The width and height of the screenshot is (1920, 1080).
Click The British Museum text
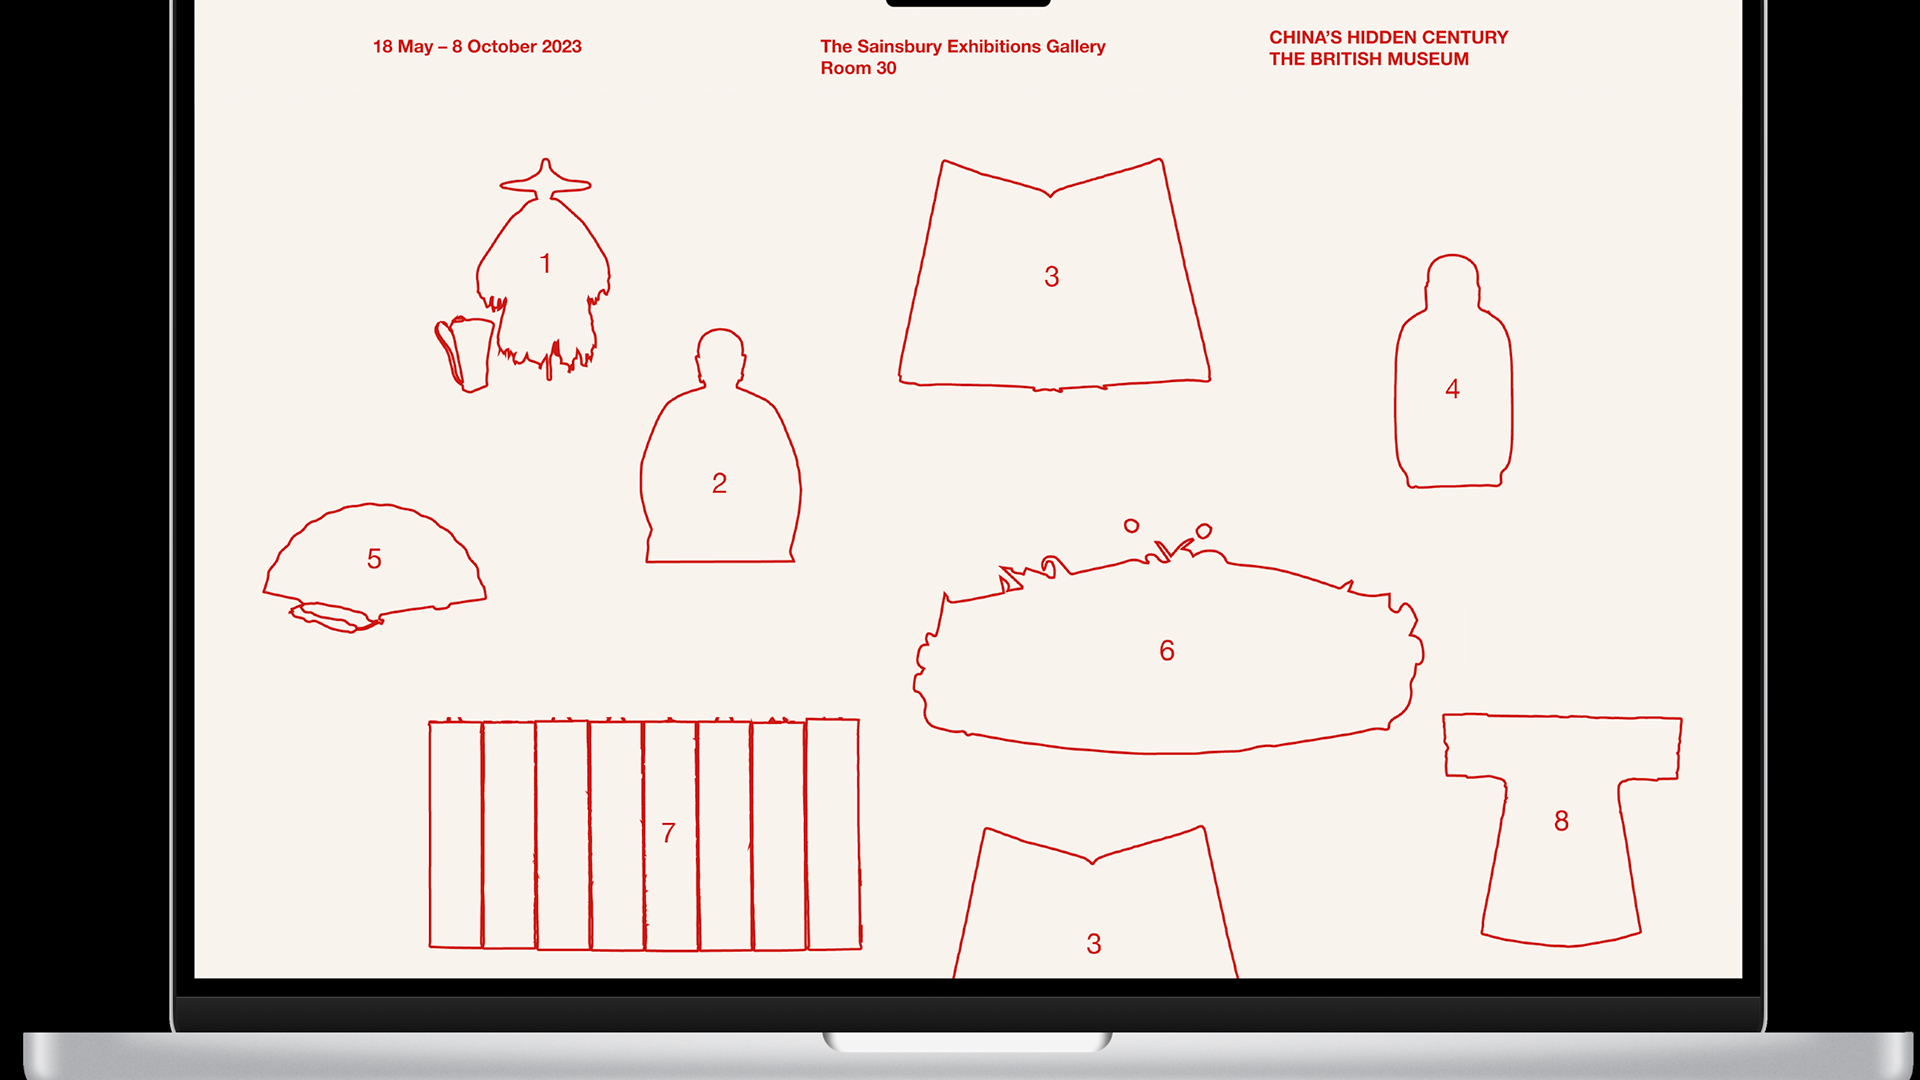click(1368, 59)
